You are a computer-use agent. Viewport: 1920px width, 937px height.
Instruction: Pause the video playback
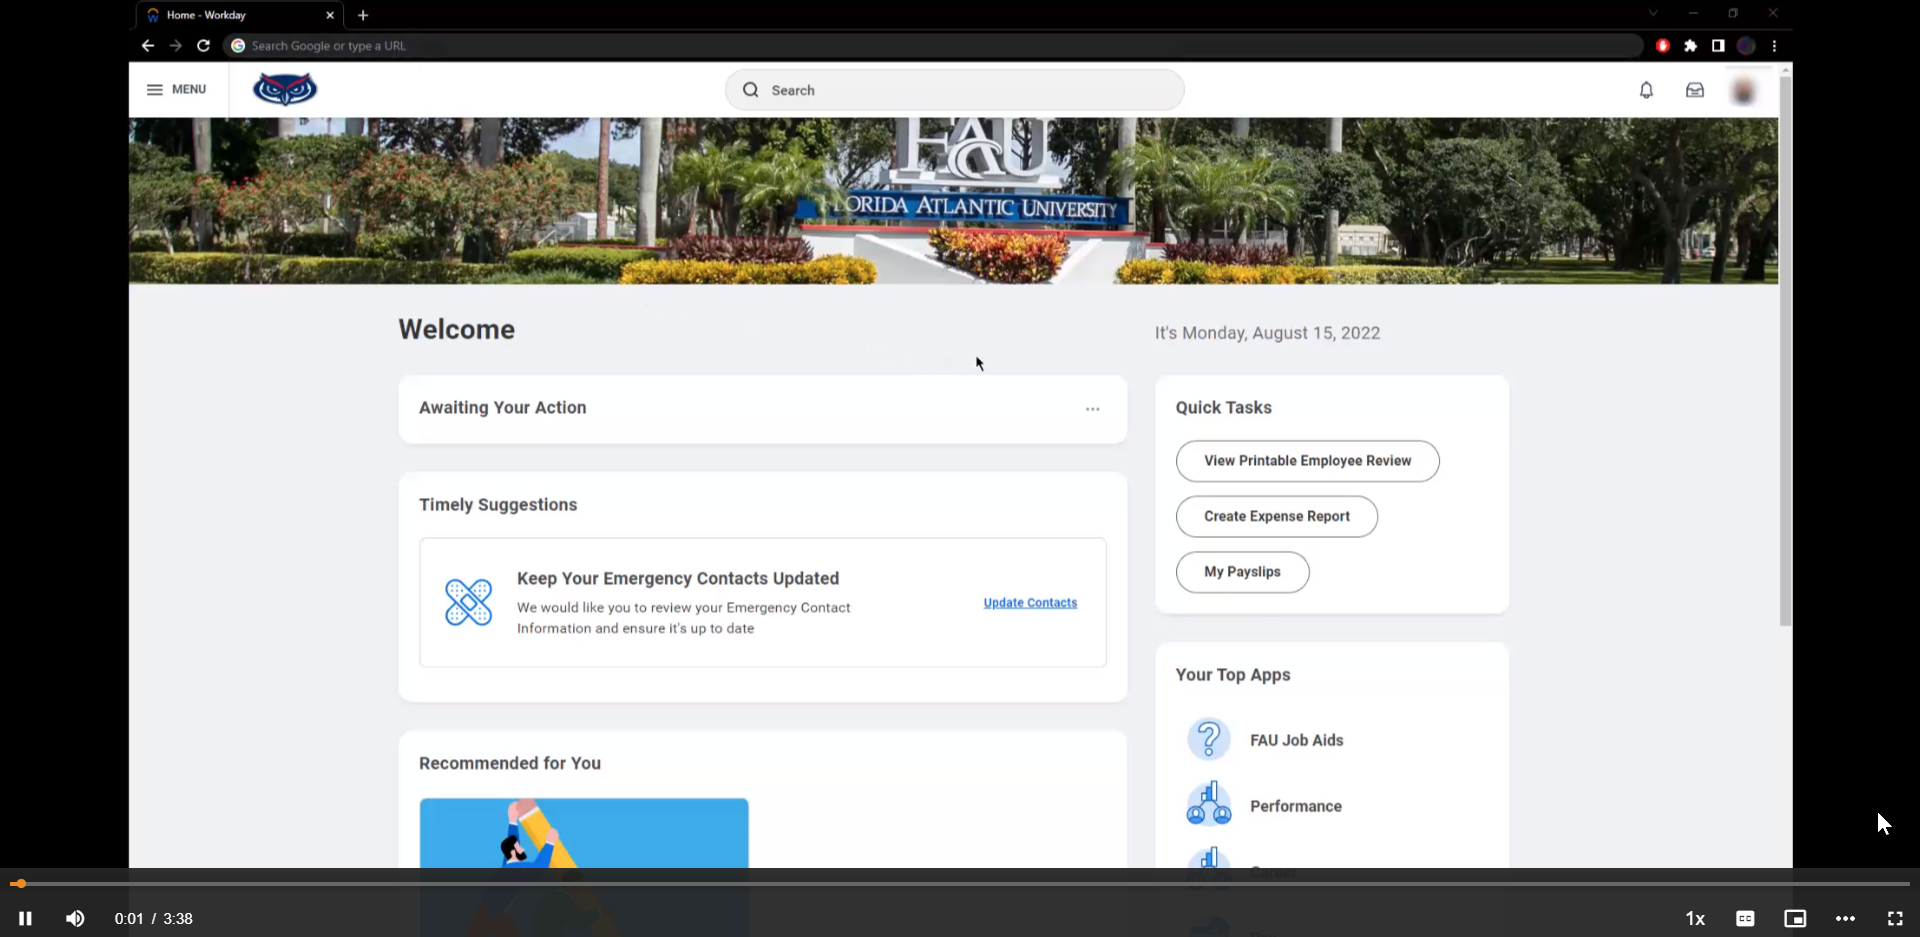pos(25,918)
